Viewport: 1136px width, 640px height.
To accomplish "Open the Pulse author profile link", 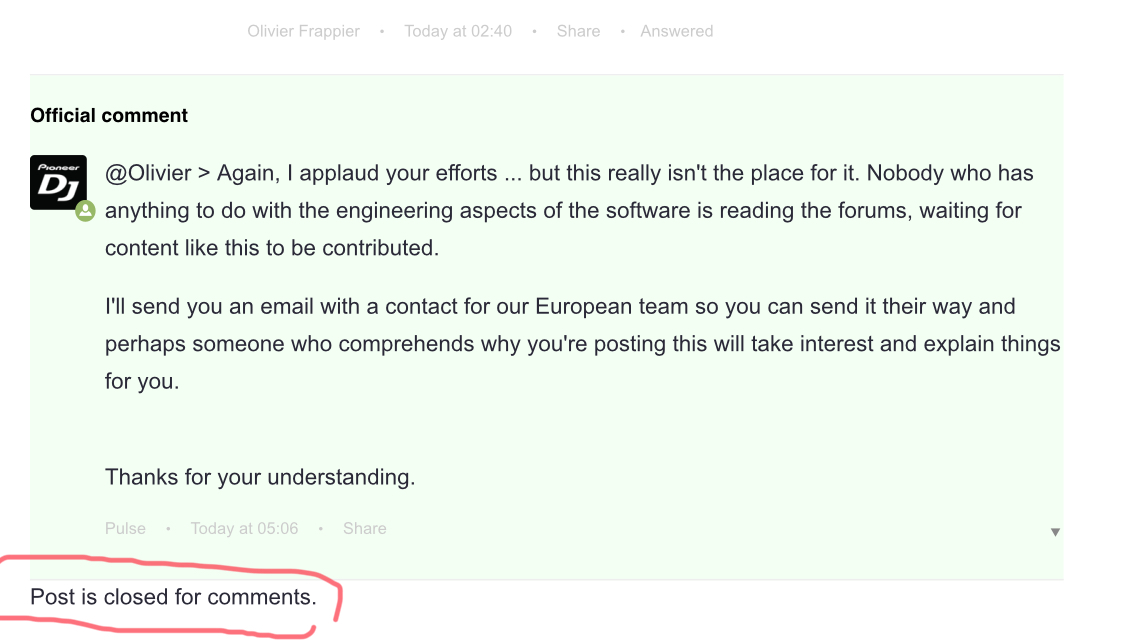I will [125, 528].
